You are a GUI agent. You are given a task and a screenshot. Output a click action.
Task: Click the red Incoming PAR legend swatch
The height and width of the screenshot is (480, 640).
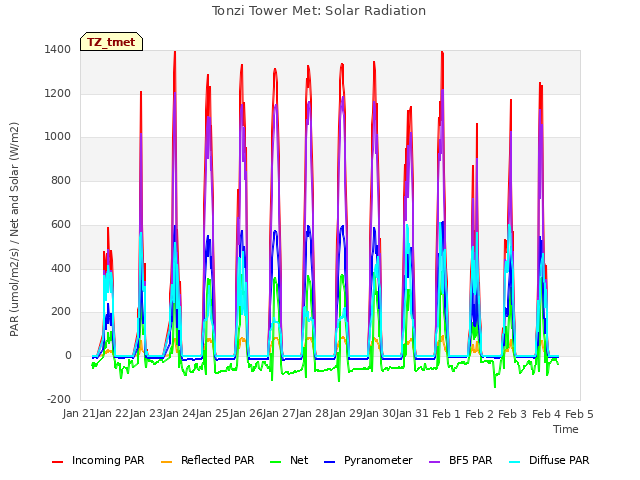click(x=58, y=462)
